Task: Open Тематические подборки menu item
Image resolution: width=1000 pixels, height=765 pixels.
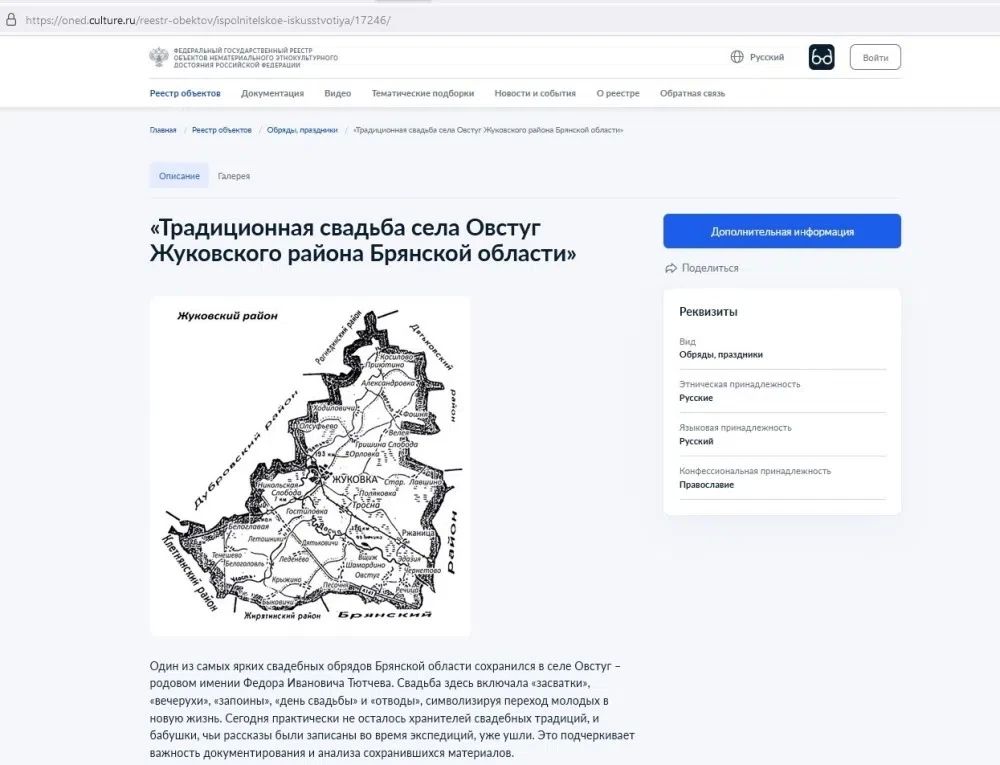Action: (423, 93)
